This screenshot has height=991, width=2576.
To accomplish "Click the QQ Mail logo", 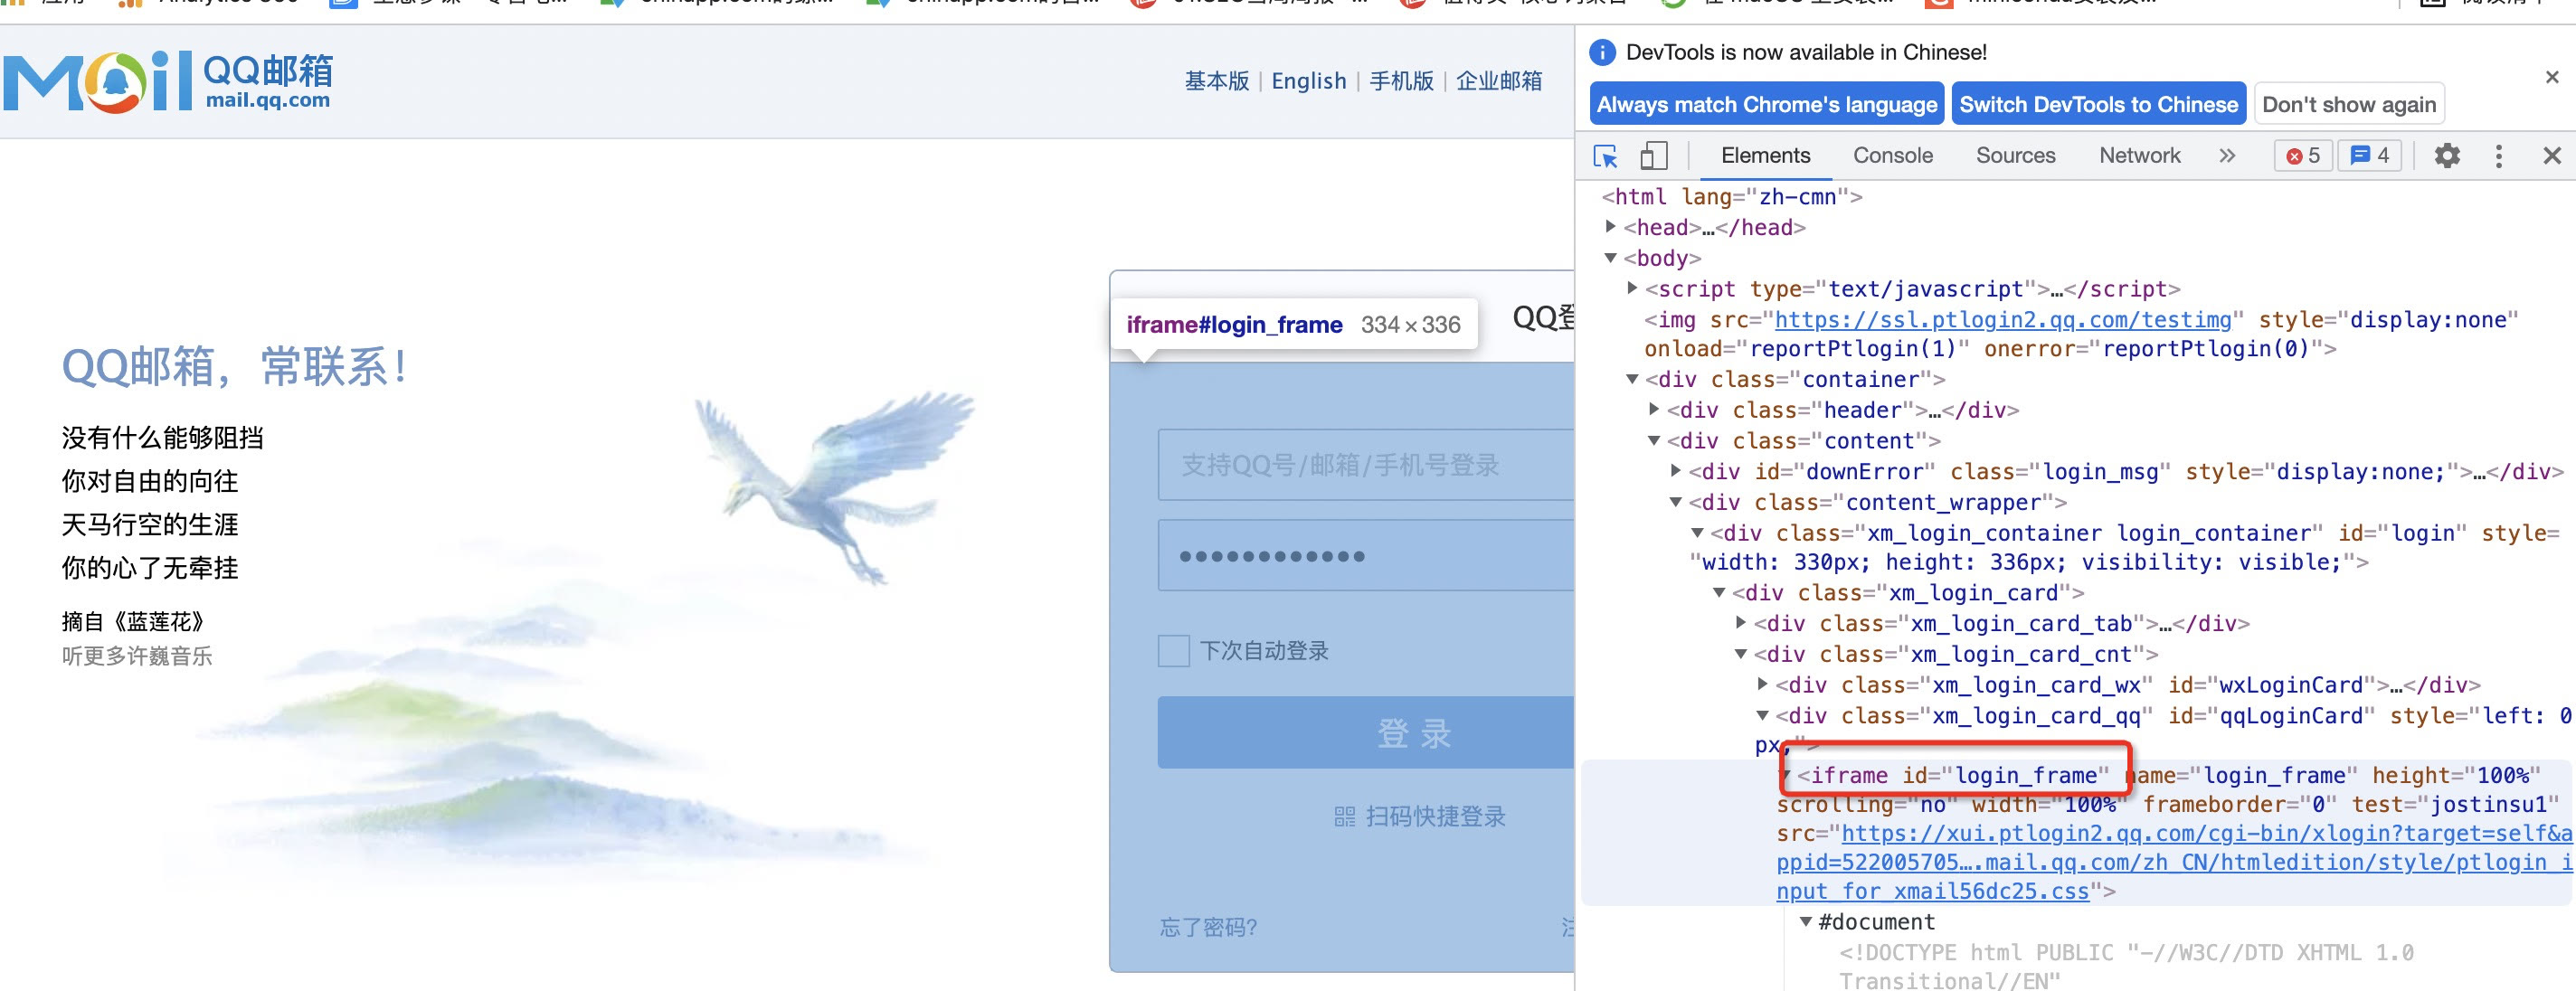I will [167, 82].
